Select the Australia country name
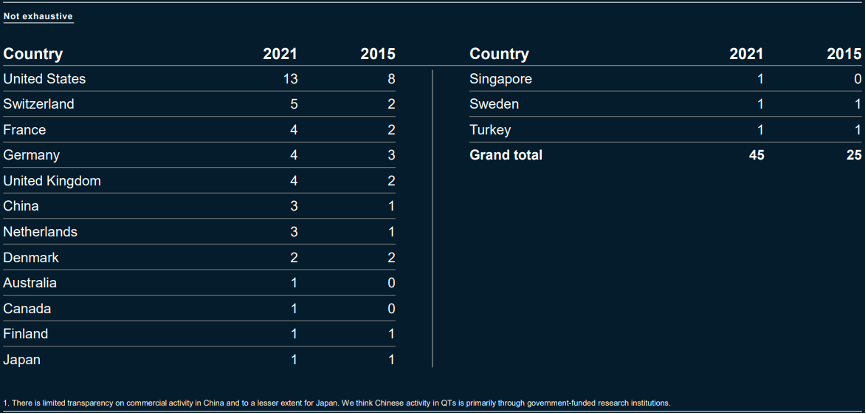866x414 pixels. [x=30, y=283]
